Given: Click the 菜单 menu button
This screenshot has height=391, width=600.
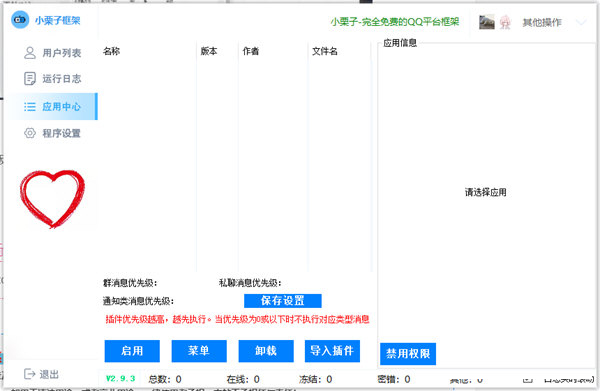Looking at the screenshot, I should (x=199, y=351).
